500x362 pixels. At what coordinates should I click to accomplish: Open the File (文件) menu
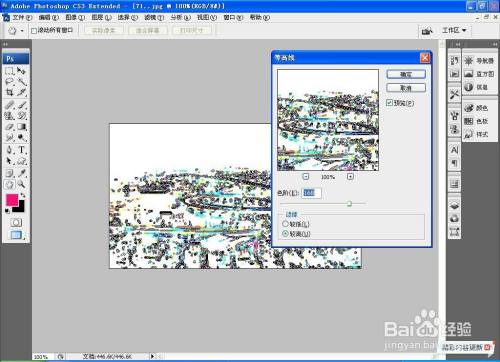tap(22, 17)
